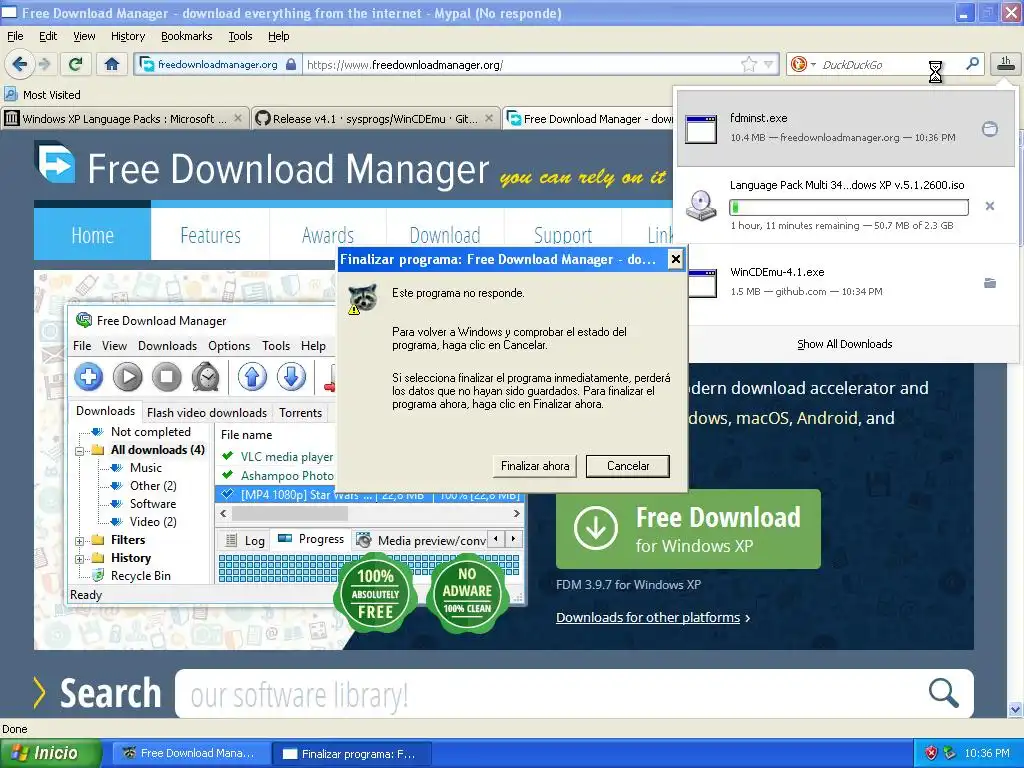Reload the page with the refresh icon
The image size is (1024, 768).
click(76, 64)
